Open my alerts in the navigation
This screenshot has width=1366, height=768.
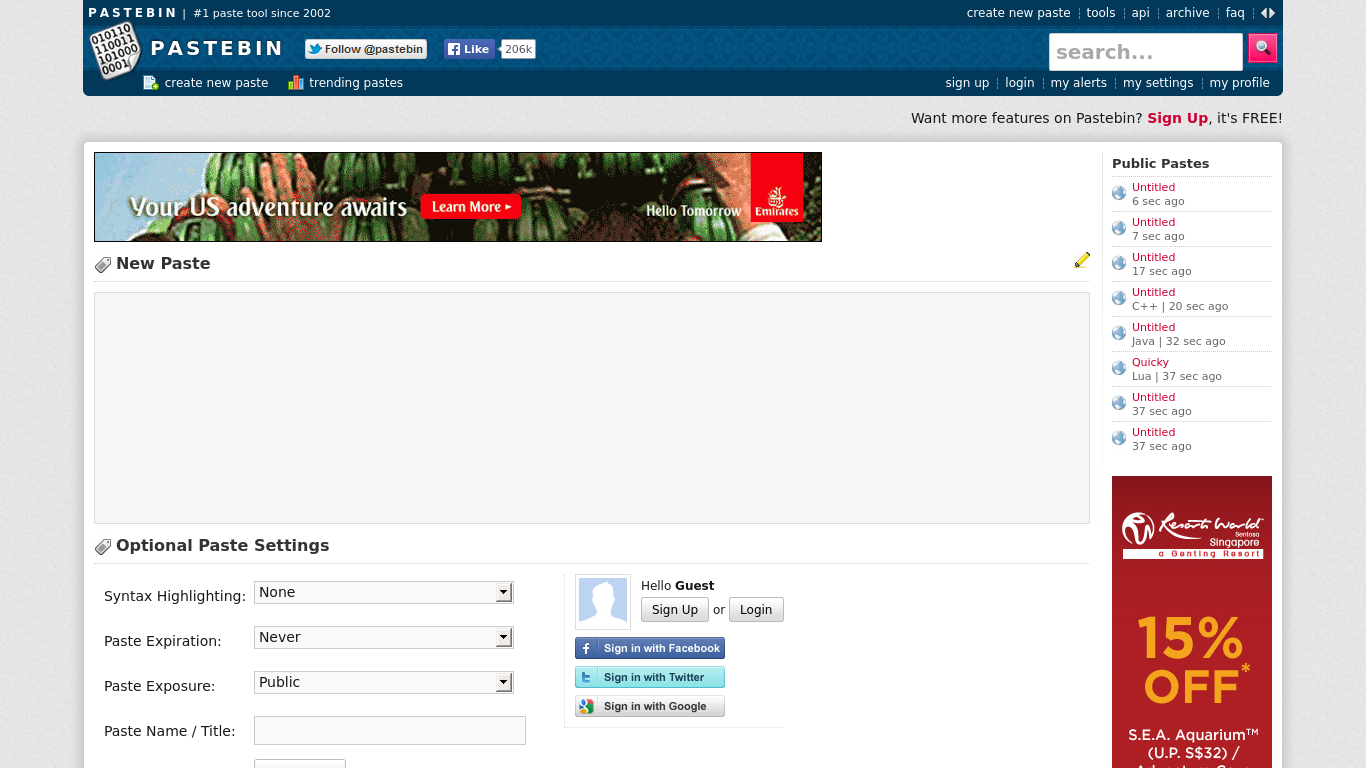1079,83
